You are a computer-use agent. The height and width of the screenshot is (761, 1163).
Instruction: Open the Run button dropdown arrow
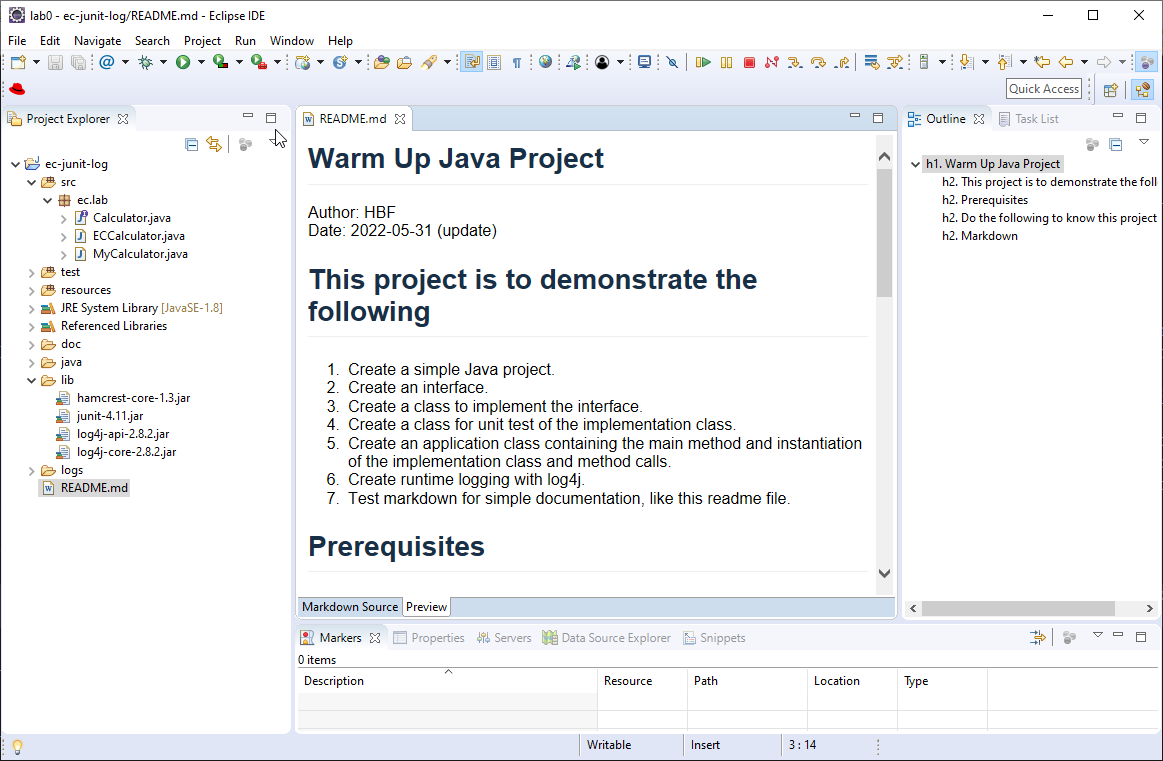tap(201, 62)
